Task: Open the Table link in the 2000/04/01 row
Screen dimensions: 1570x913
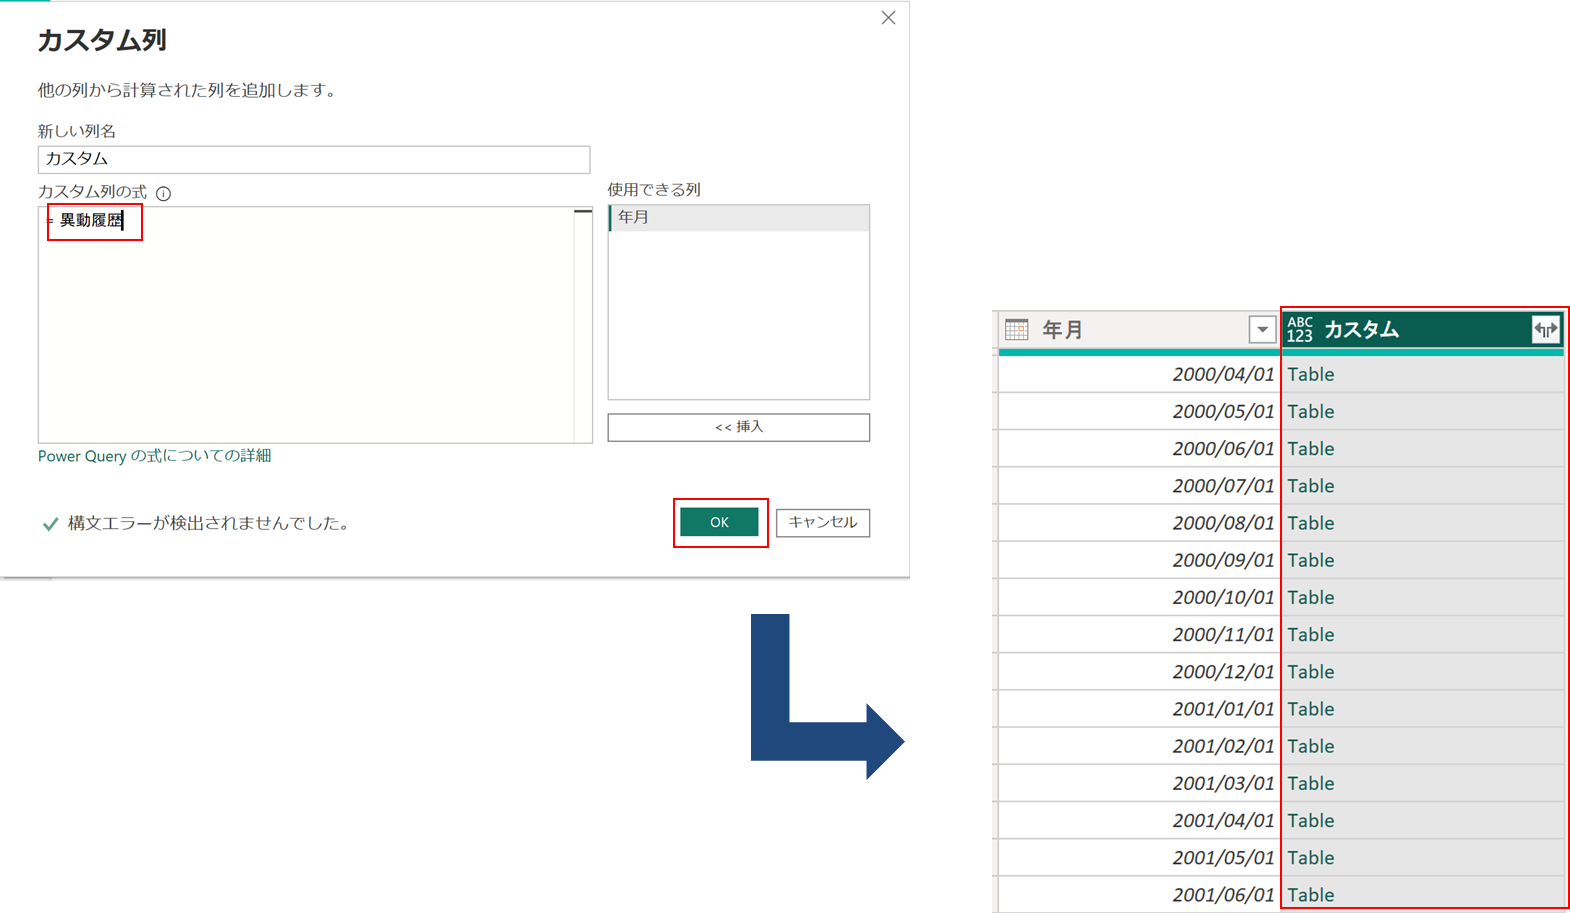Action: [1310, 375]
